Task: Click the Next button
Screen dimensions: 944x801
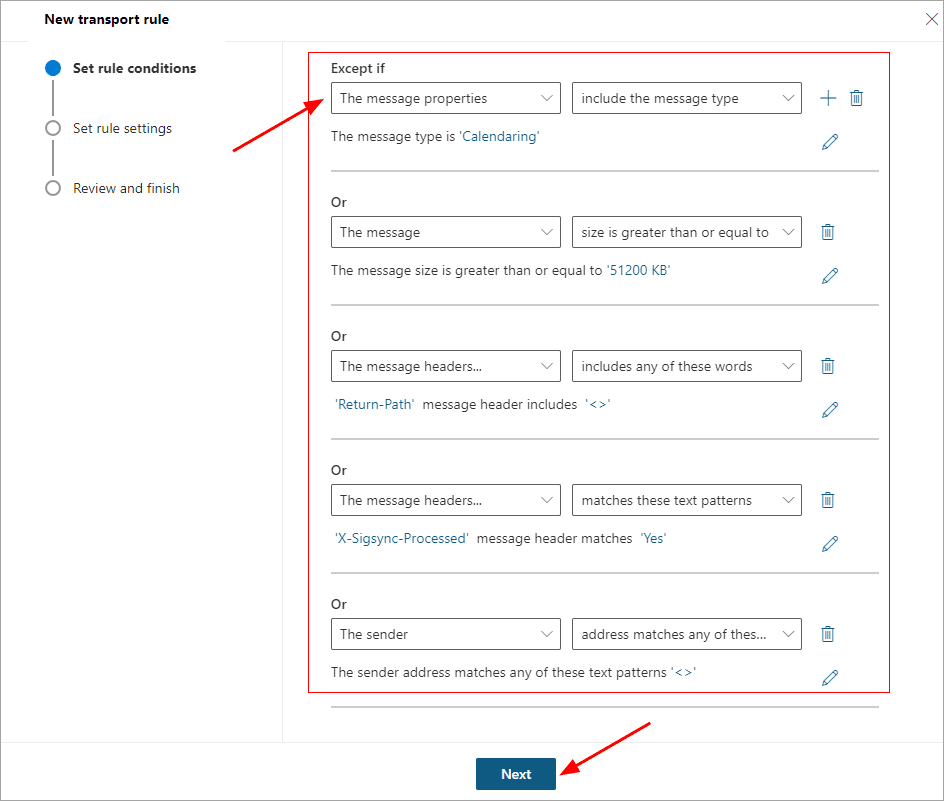Action: (x=516, y=774)
